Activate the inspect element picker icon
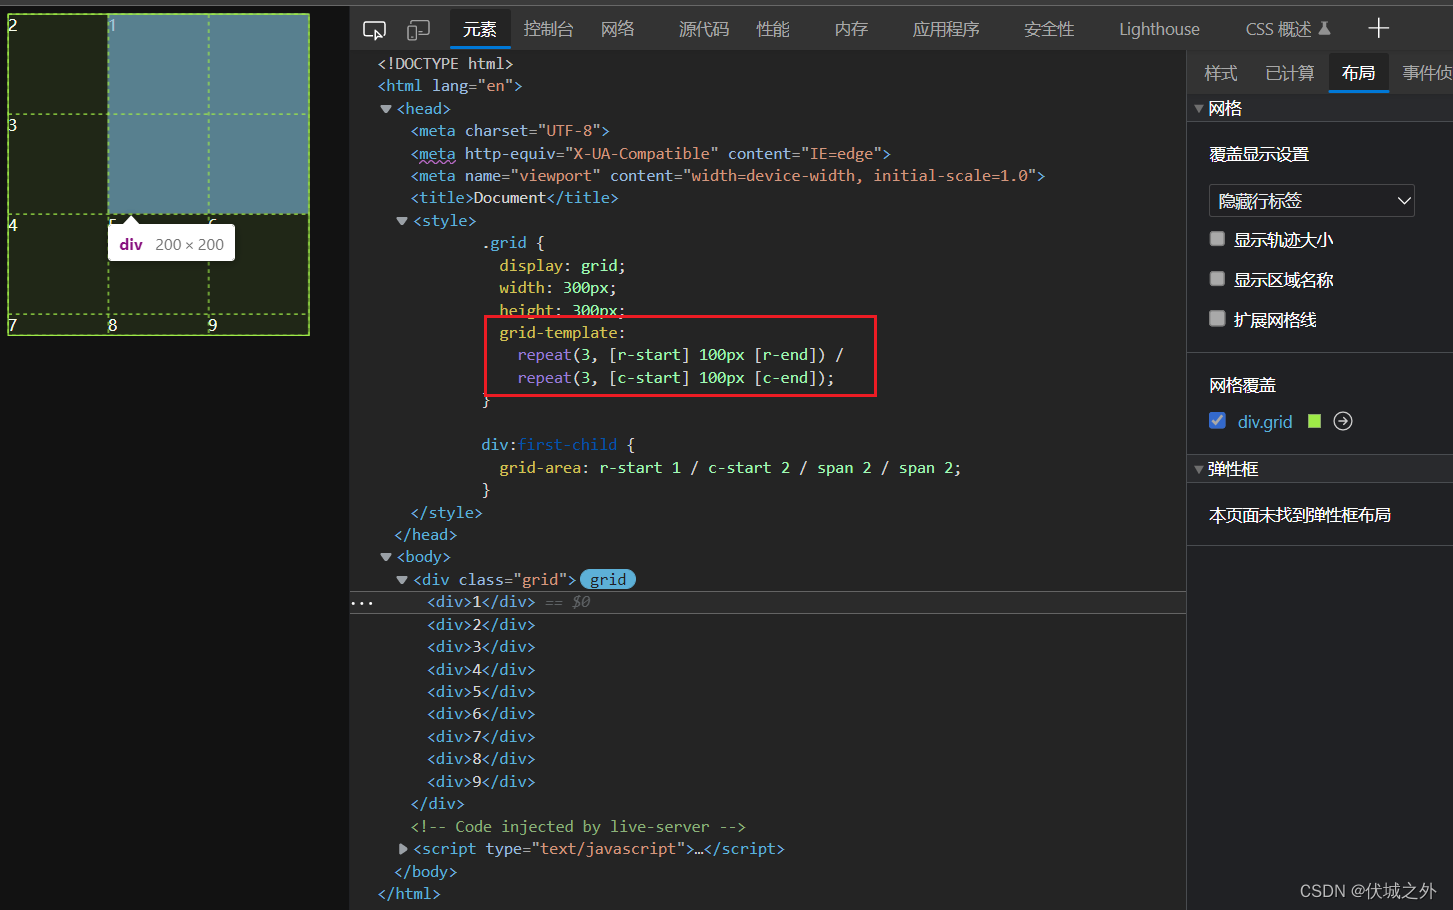 (374, 30)
